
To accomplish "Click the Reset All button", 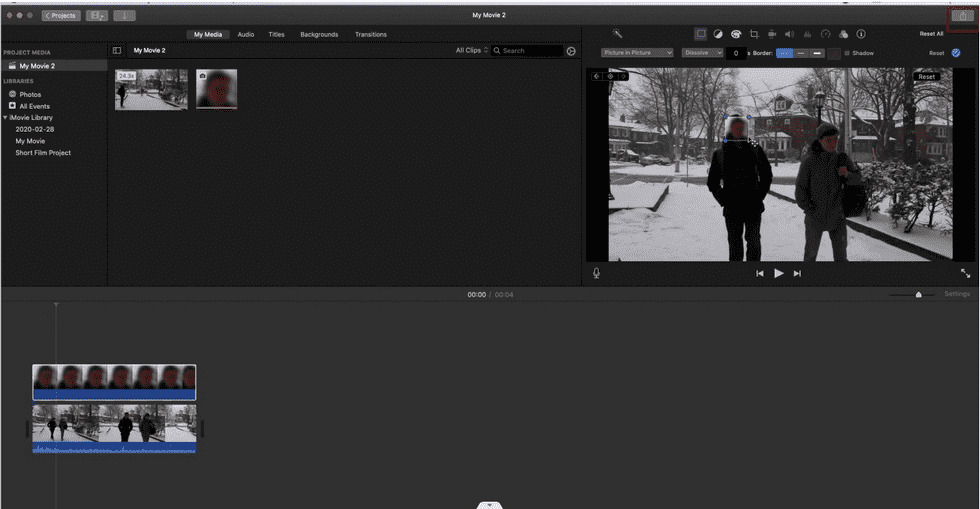I will 931,34.
